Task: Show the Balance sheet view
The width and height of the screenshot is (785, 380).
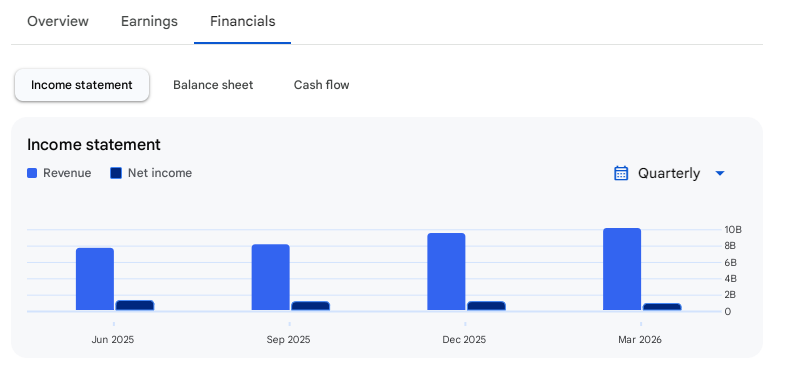Action: click(213, 85)
